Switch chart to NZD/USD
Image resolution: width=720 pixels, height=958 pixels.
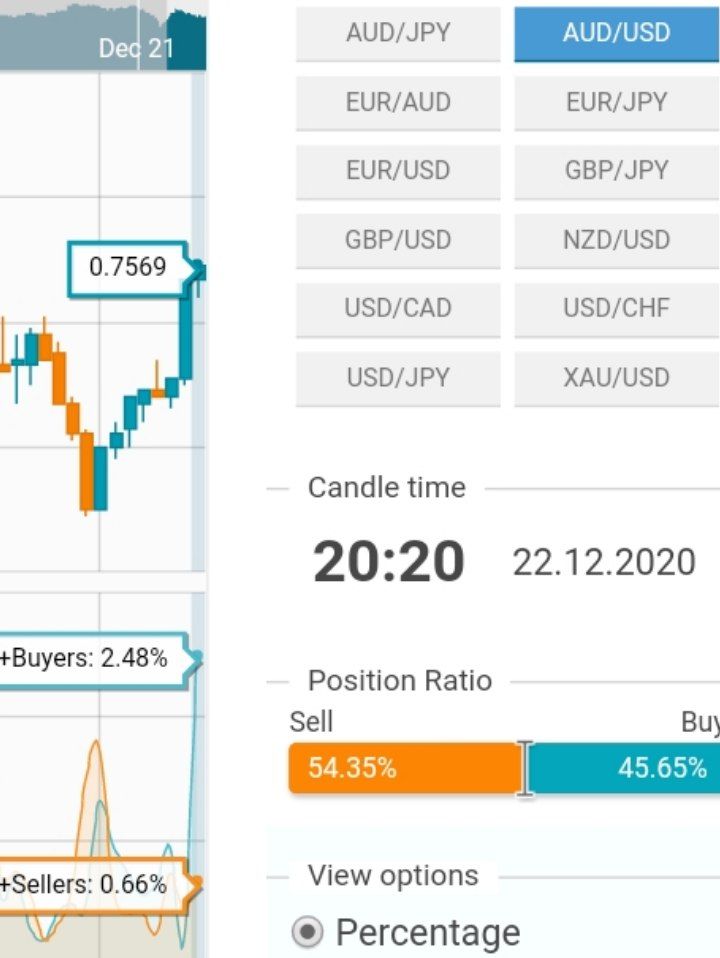[x=616, y=240]
